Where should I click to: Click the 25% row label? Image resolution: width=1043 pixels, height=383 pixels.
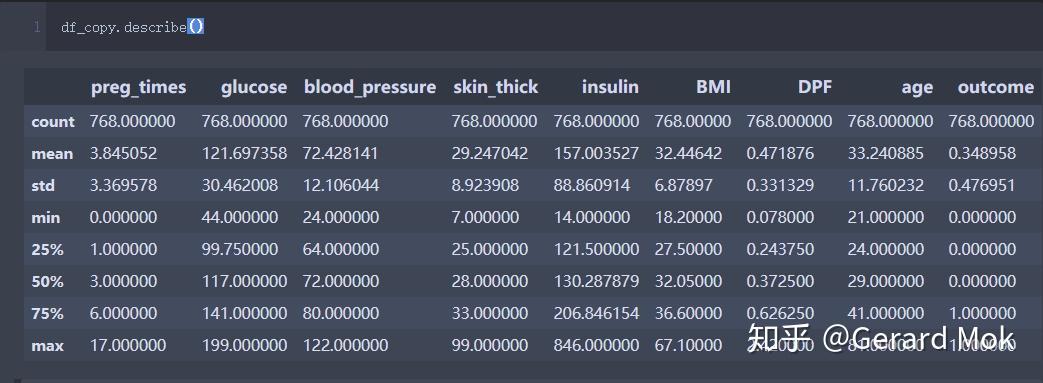tap(47, 249)
